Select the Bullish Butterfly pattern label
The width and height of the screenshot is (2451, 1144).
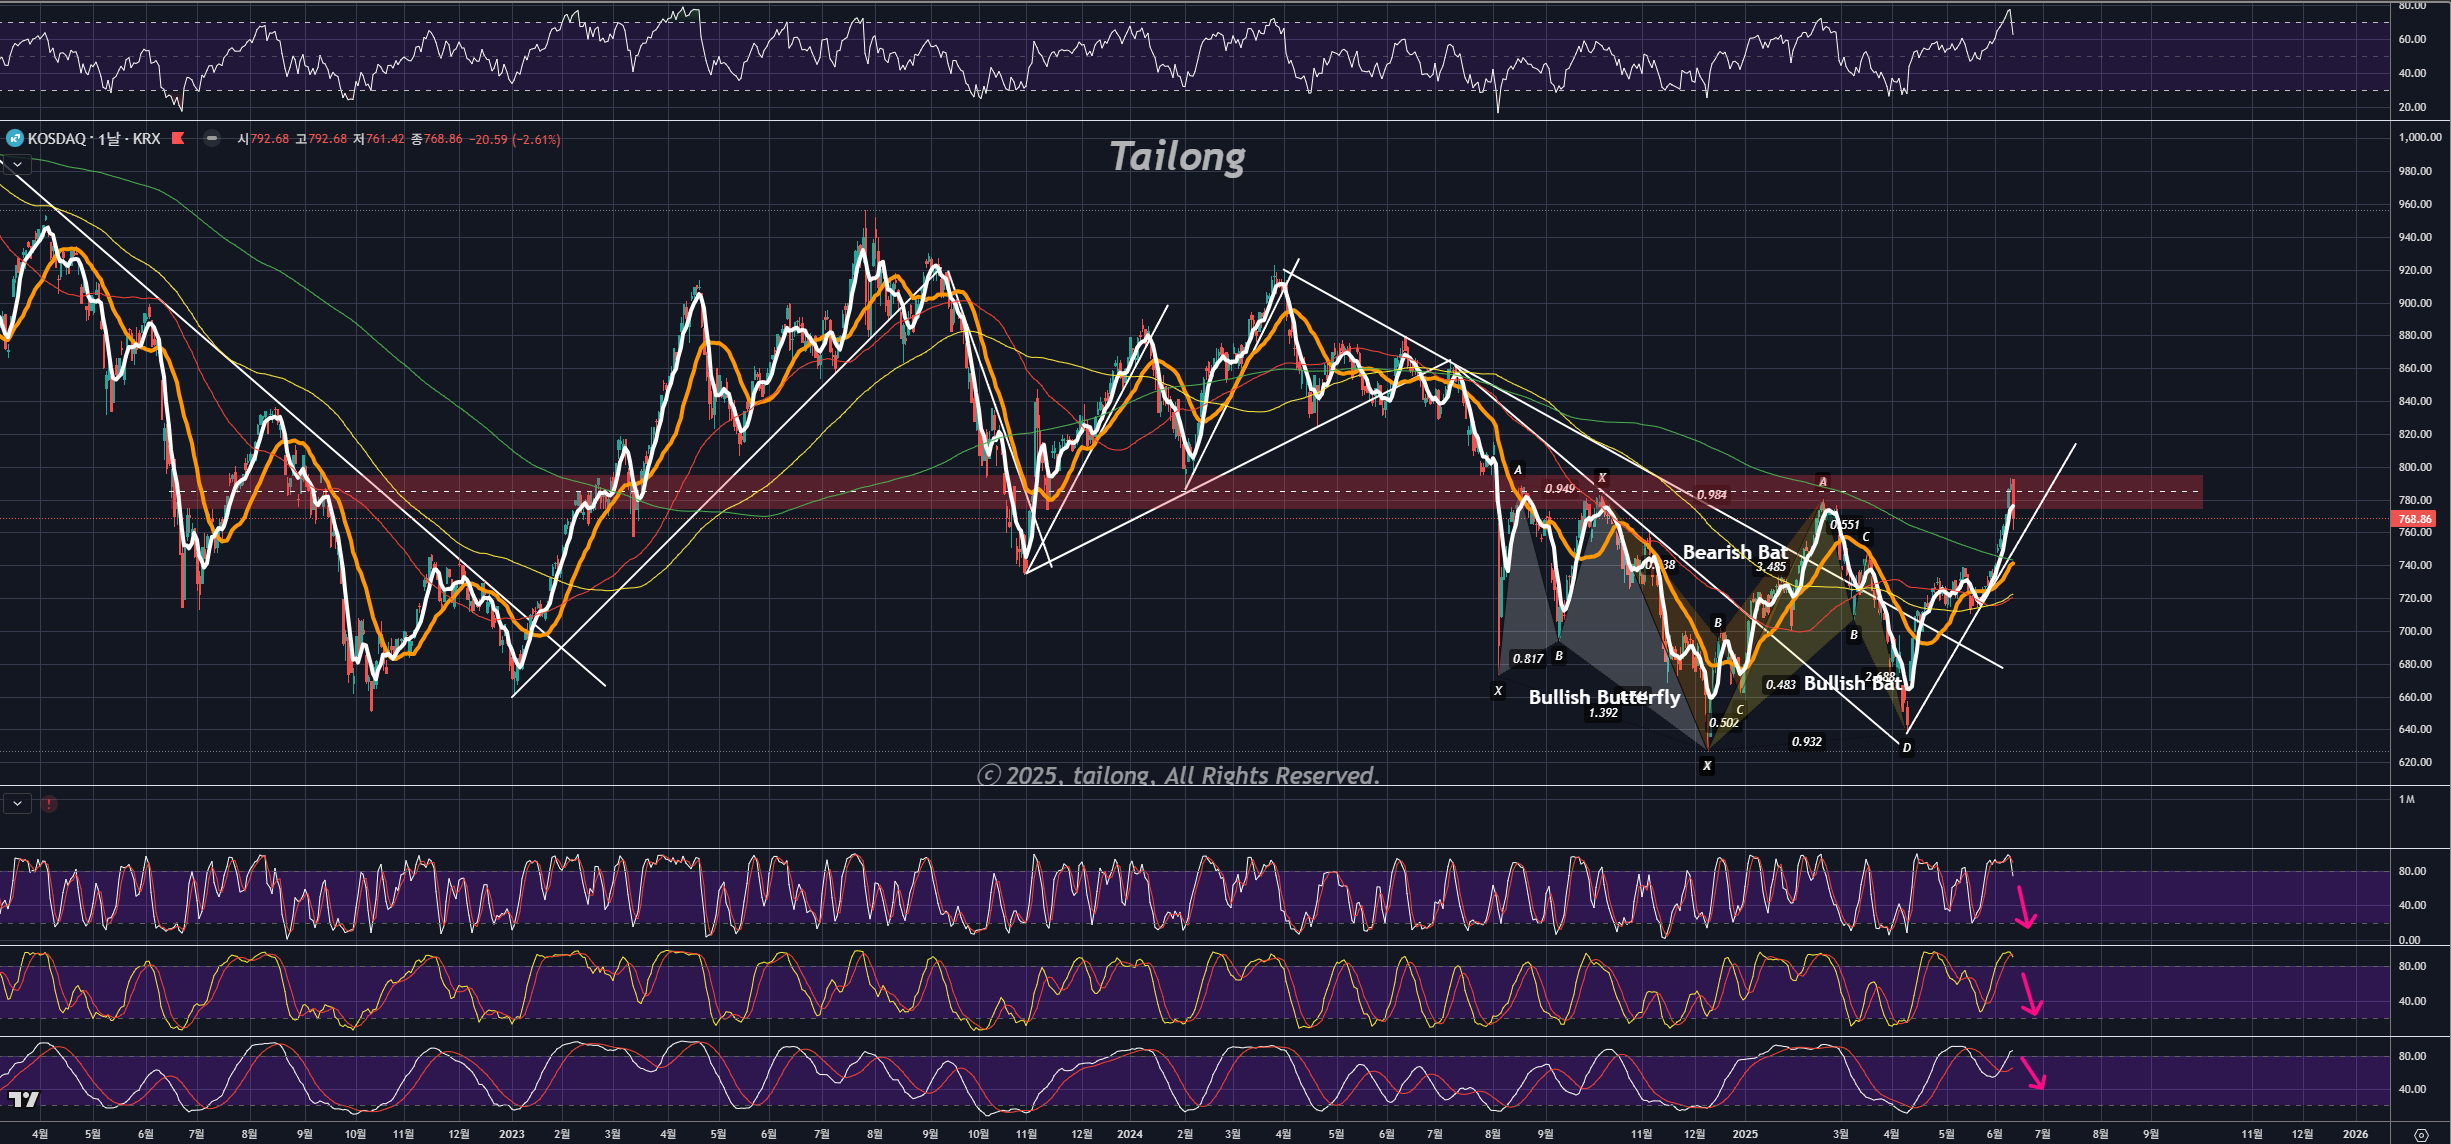tap(1604, 697)
